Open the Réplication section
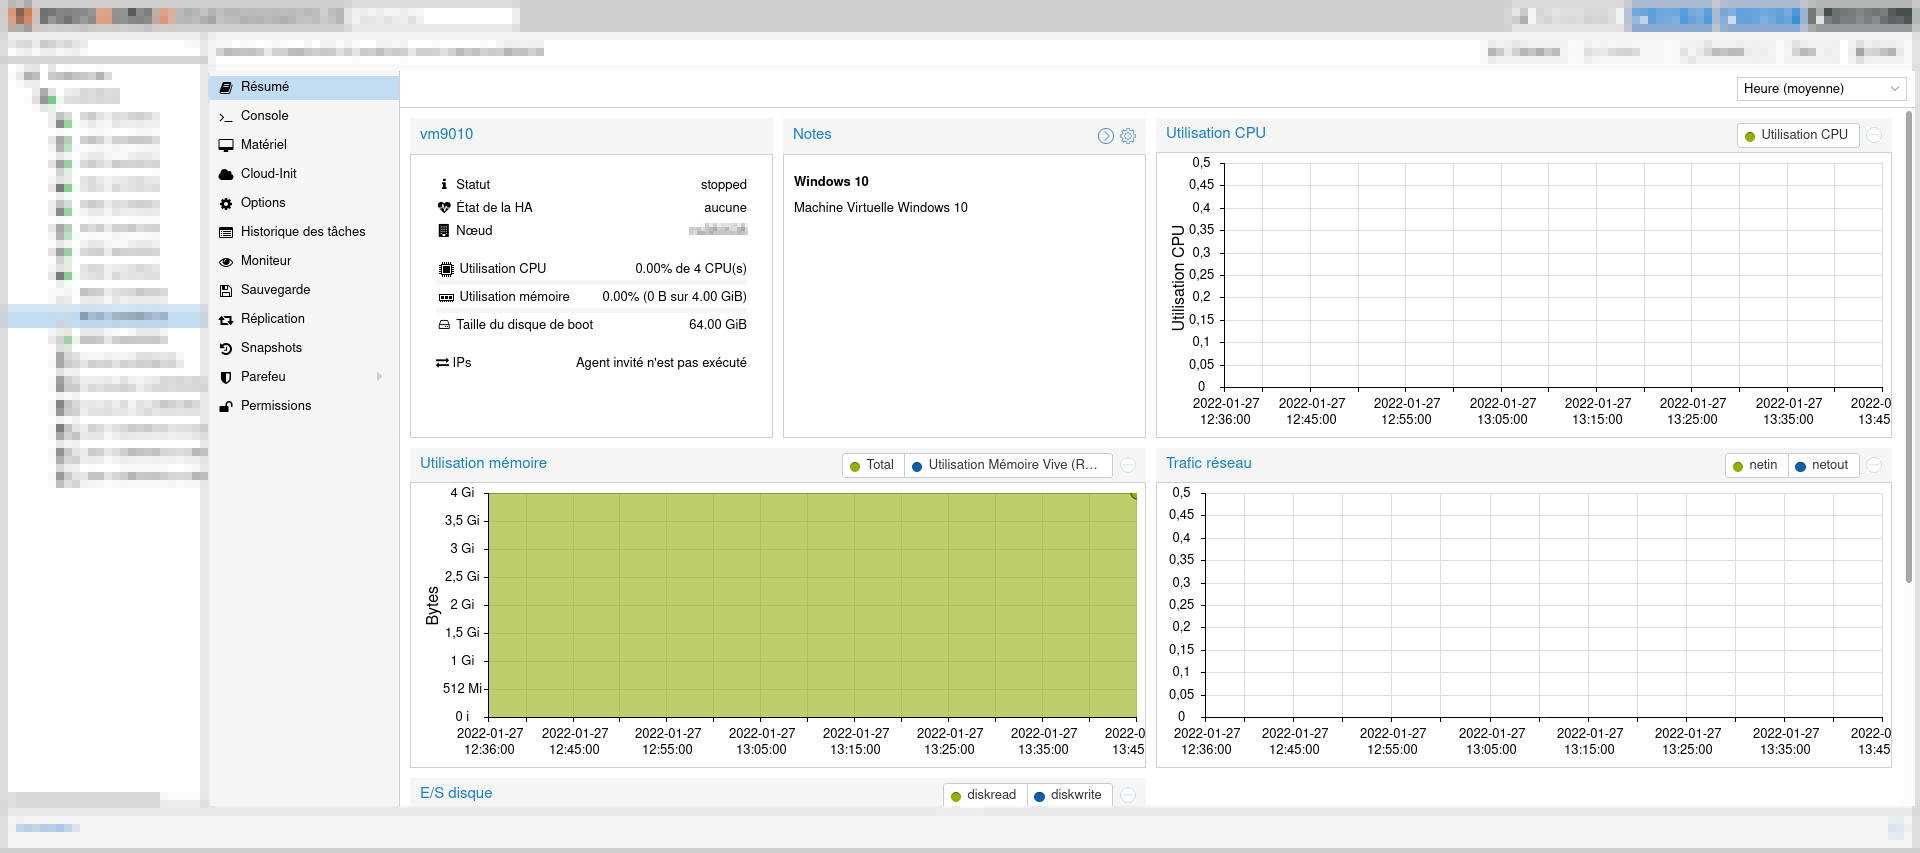This screenshot has width=1920, height=853. pos(304,319)
